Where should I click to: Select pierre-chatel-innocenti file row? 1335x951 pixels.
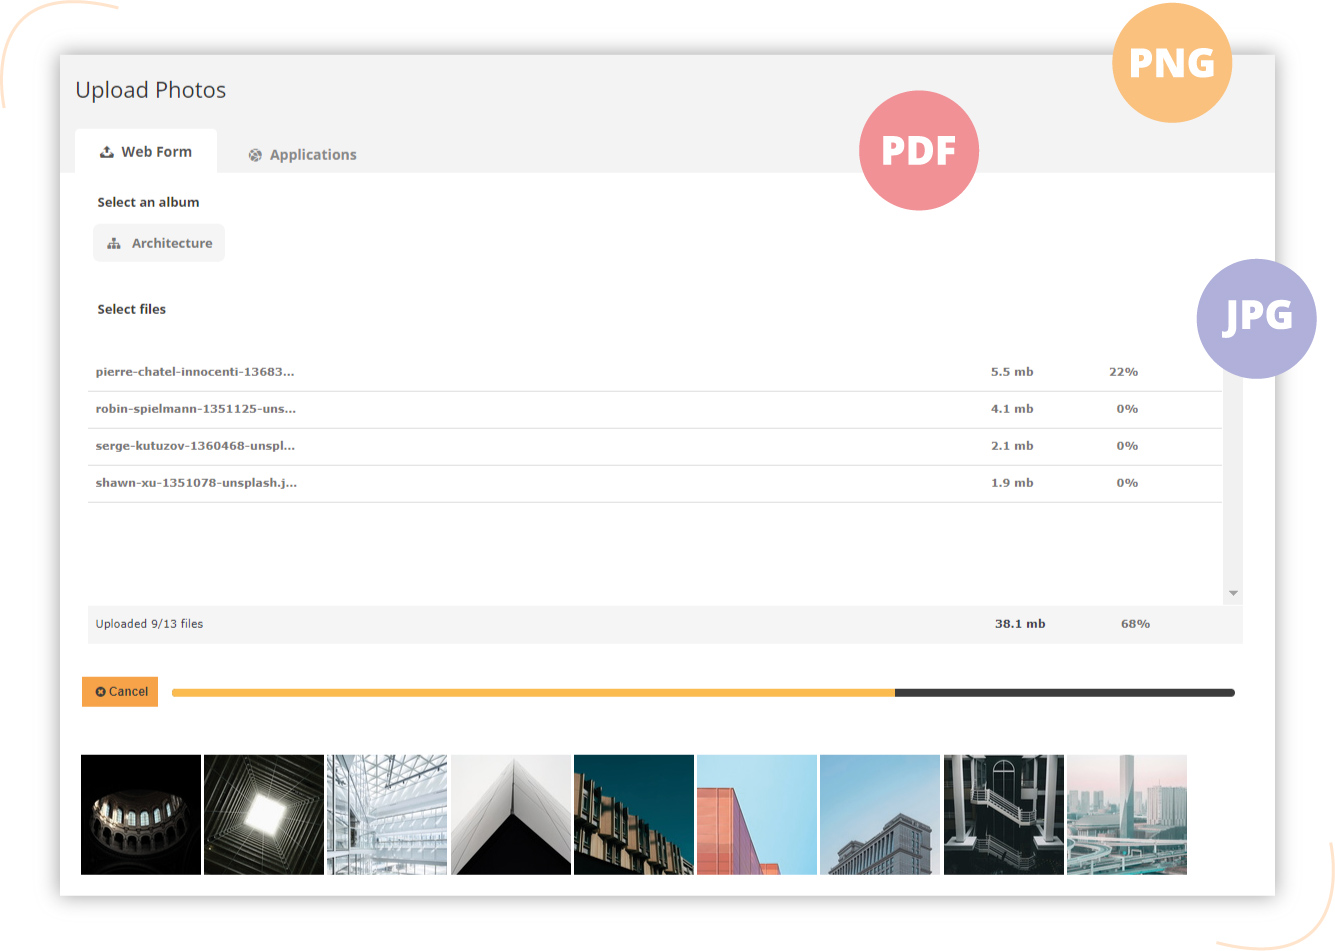coord(195,372)
